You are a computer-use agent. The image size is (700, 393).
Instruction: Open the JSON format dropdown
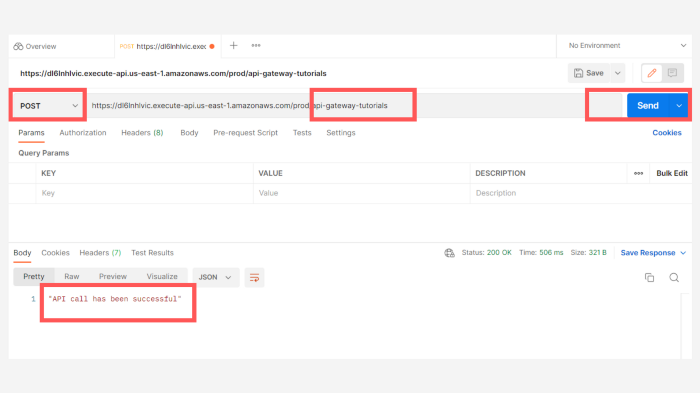tap(216, 277)
